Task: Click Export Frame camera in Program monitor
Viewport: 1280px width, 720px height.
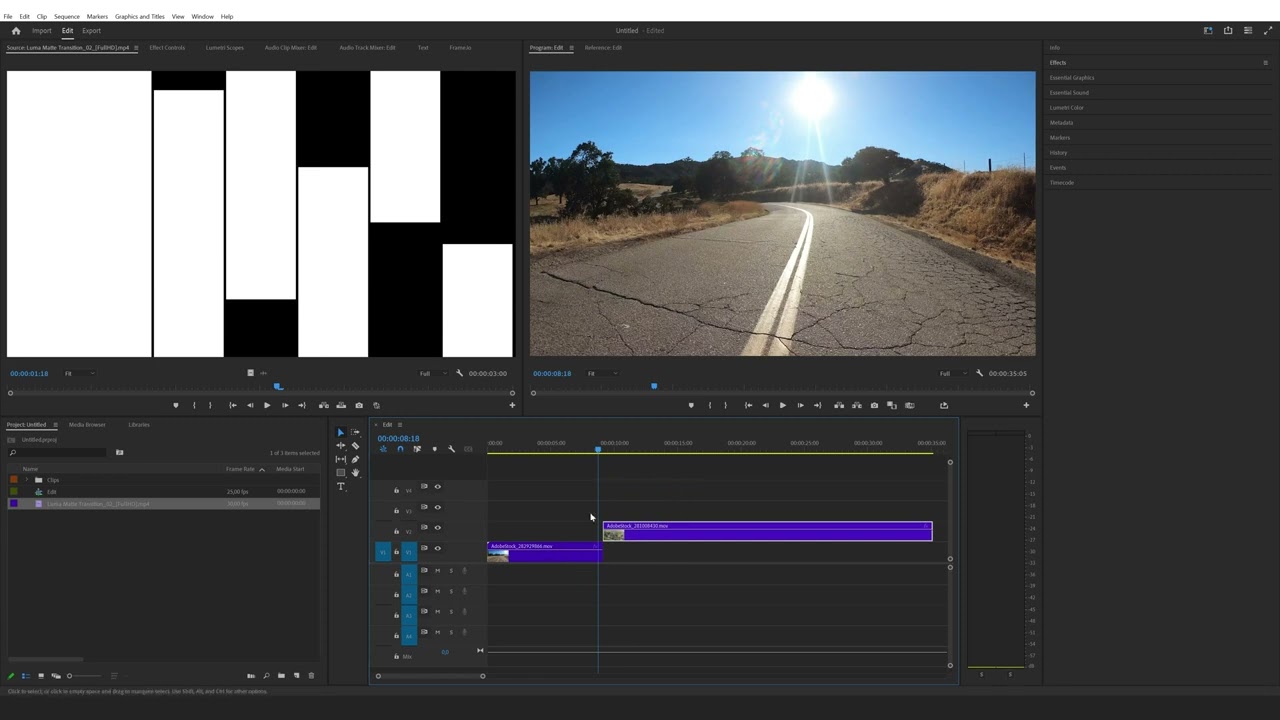Action: pyautogui.click(x=874, y=405)
